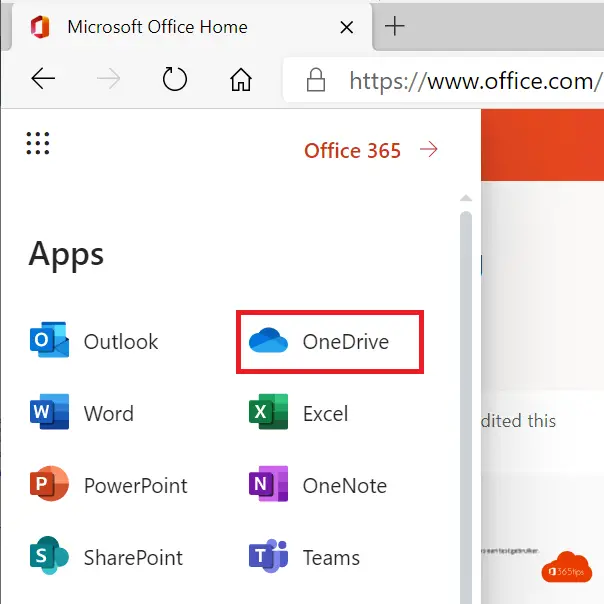604x604 pixels.
Task: Close the app launcher waffle menu
Action: pyautogui.click(x=38, y=143)
